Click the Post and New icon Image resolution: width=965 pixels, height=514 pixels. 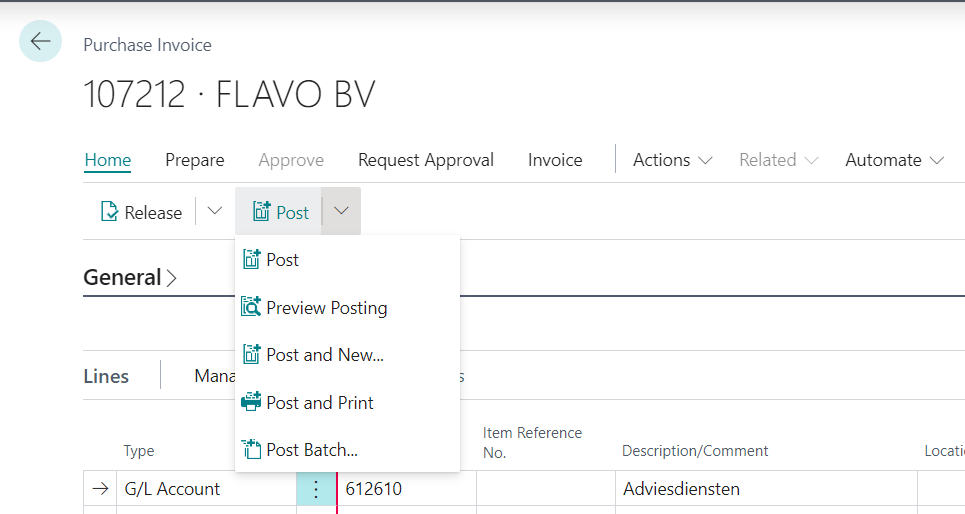click(x=251, y=354)
